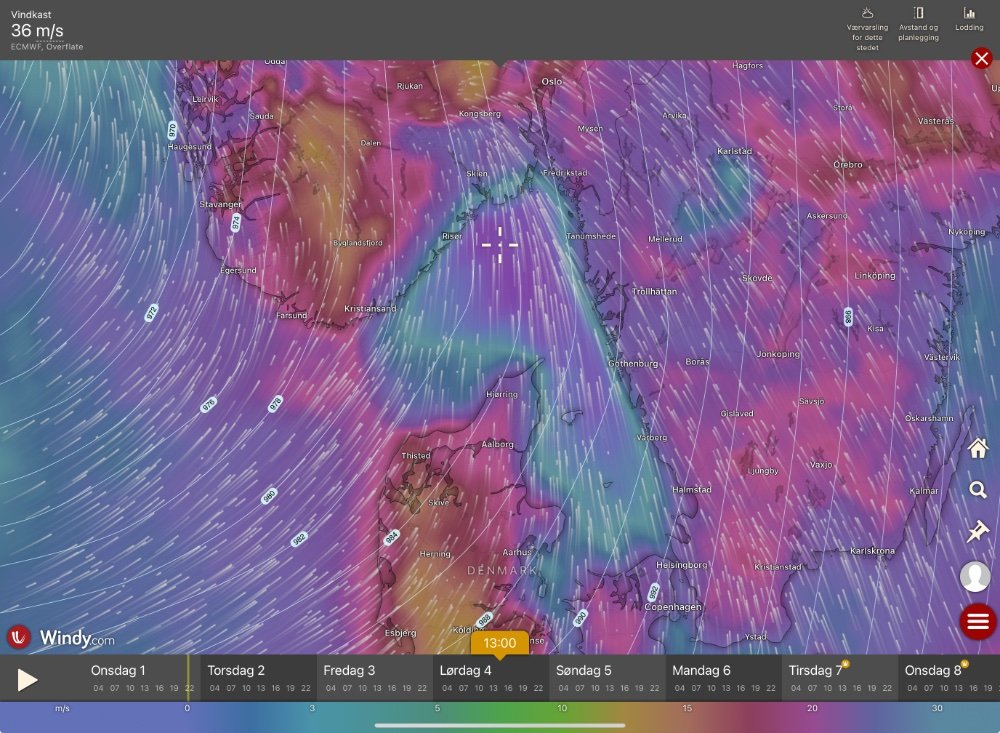Select premium day Tirsdag 7
This screenshot has width=1000, height=733.
pyautogui.click(x=816, y=670)
